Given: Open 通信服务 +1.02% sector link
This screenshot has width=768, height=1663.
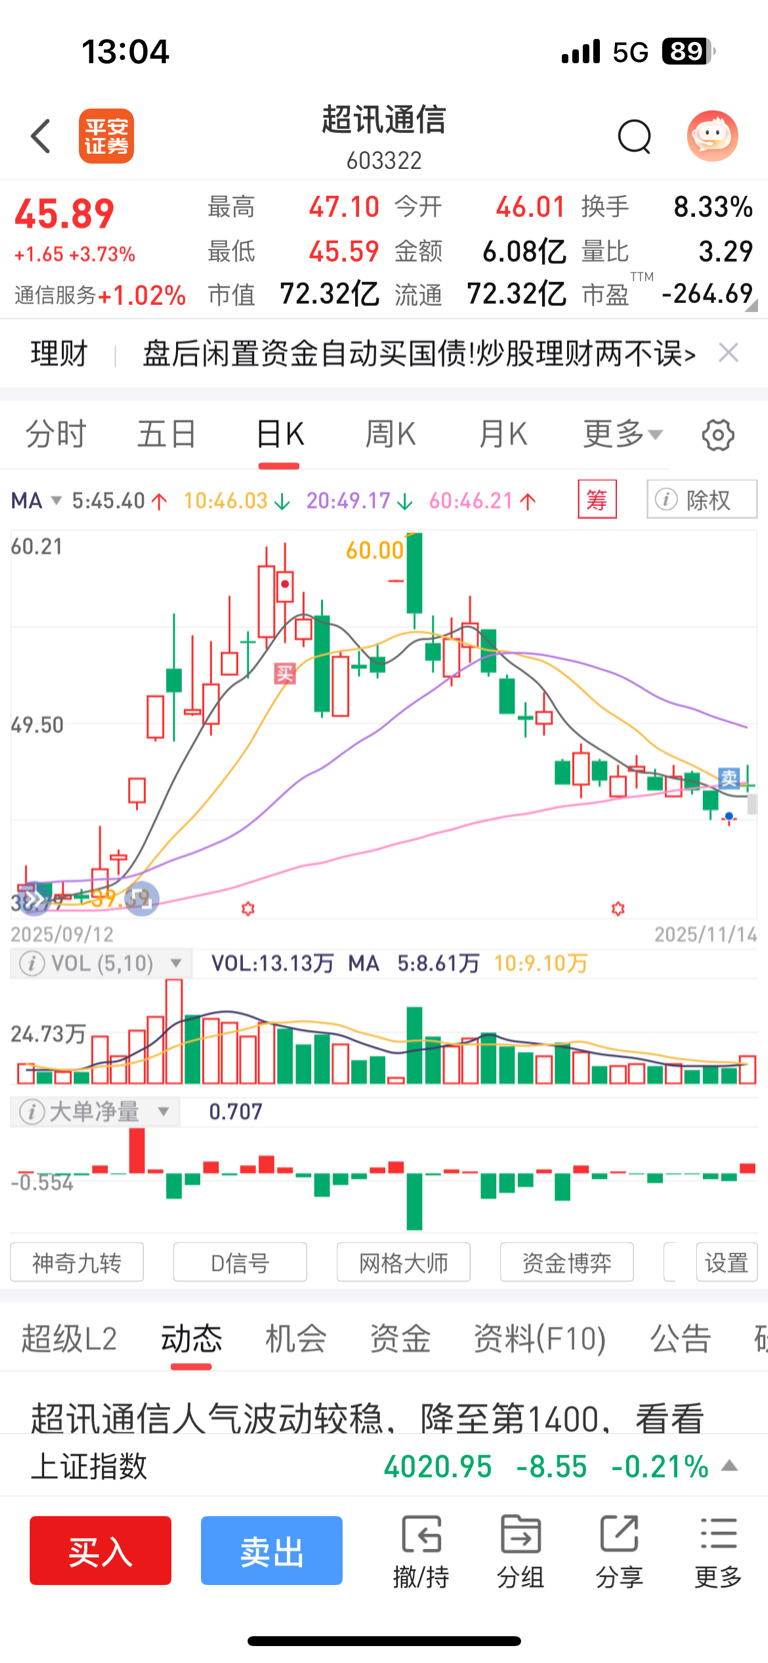Looking at the screenshot, I should click(x=100, y=295).
